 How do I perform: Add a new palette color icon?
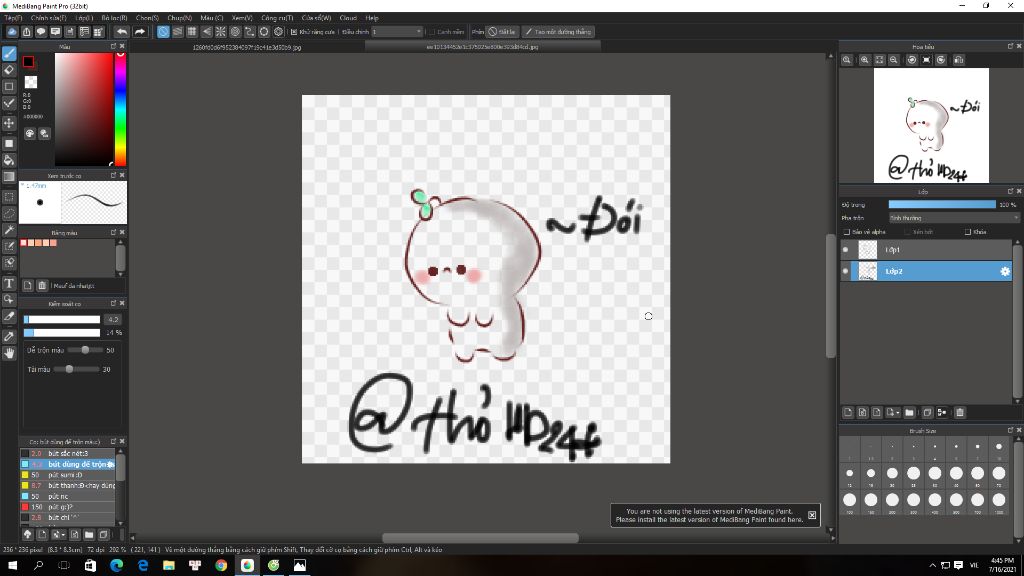click(x=28, y=285)
